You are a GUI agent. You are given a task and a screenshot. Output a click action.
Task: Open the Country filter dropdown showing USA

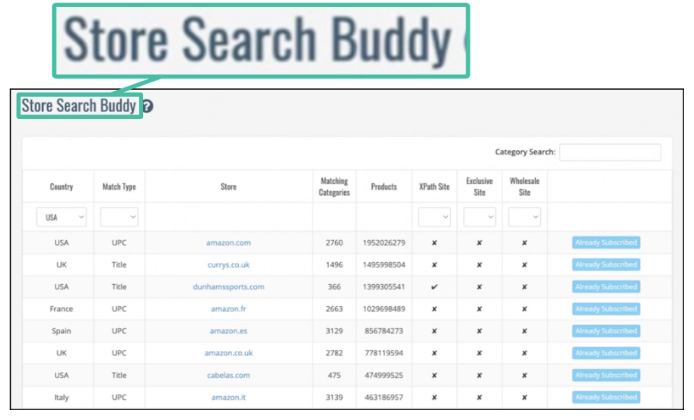(62, 217)
